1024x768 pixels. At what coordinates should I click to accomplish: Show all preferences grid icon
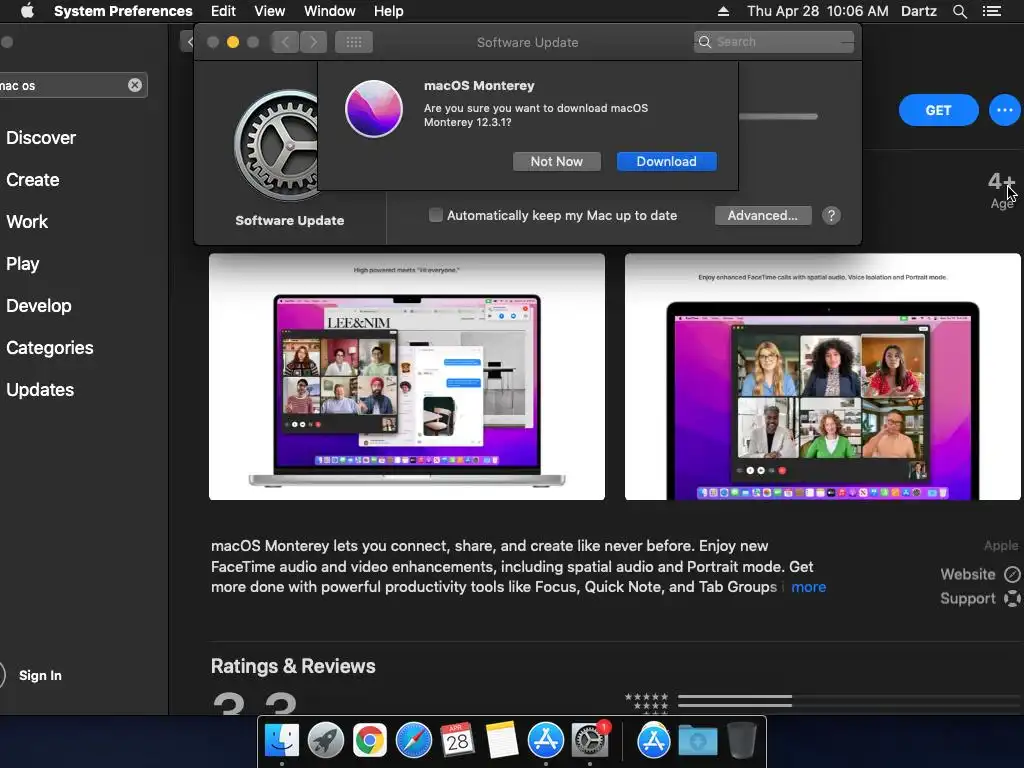[354, 42]
